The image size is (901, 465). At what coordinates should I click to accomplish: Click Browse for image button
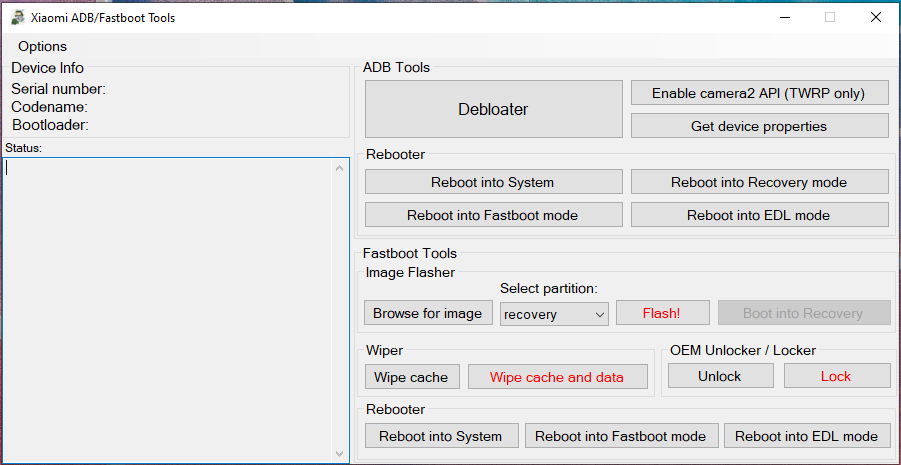pyautogui.click(x=428, y=313)
